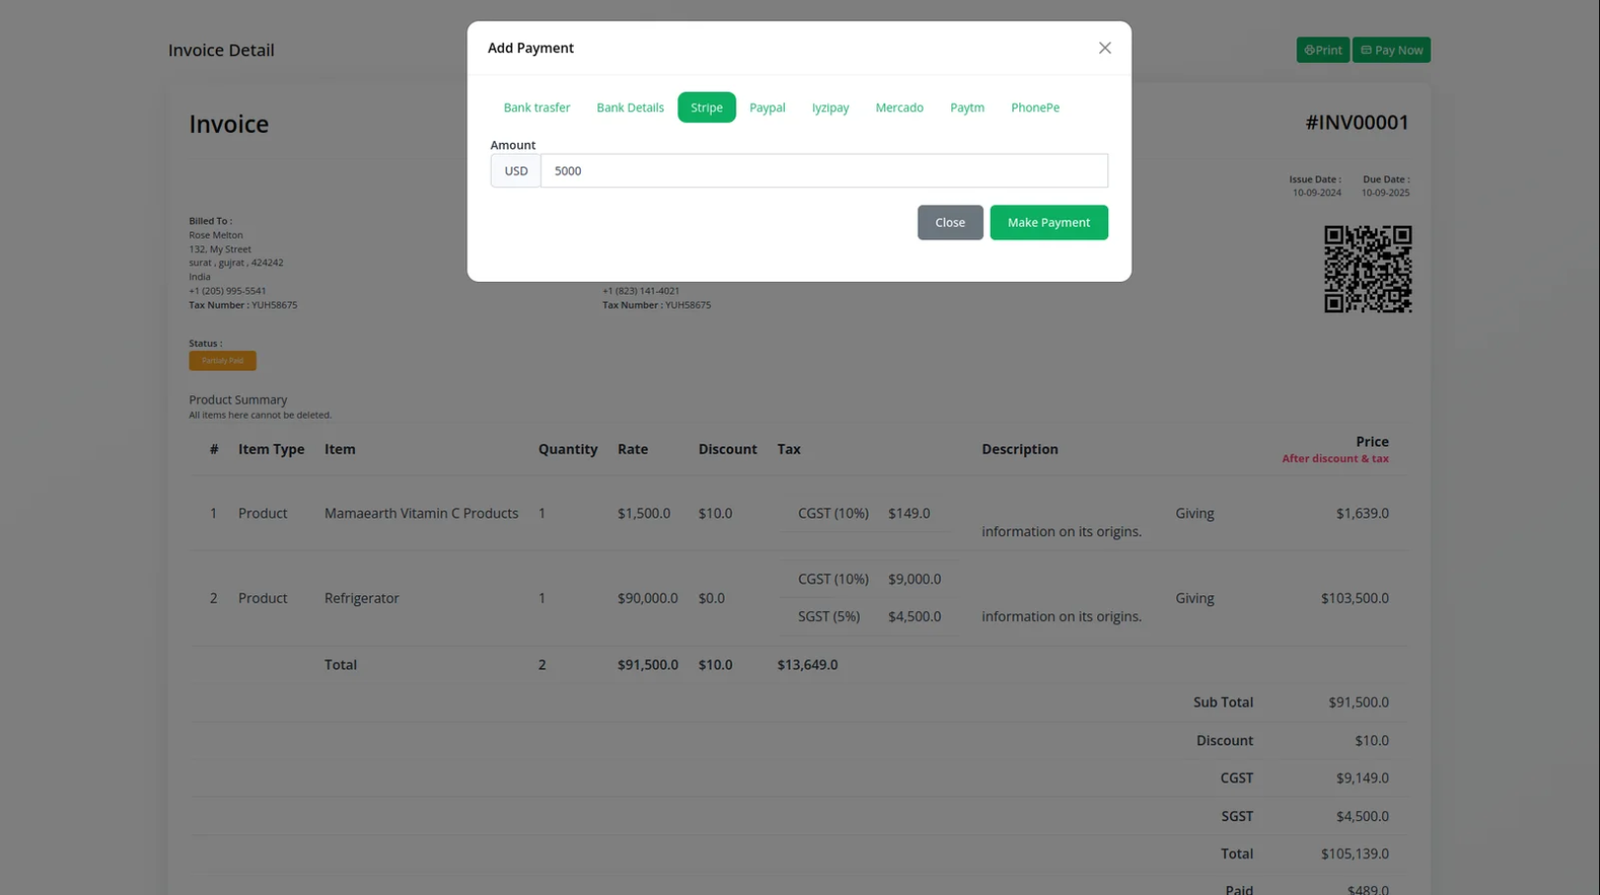Click the $1,500.0 rate value
Viewport: 1600px width, 895px height.
tap(644, 513)
